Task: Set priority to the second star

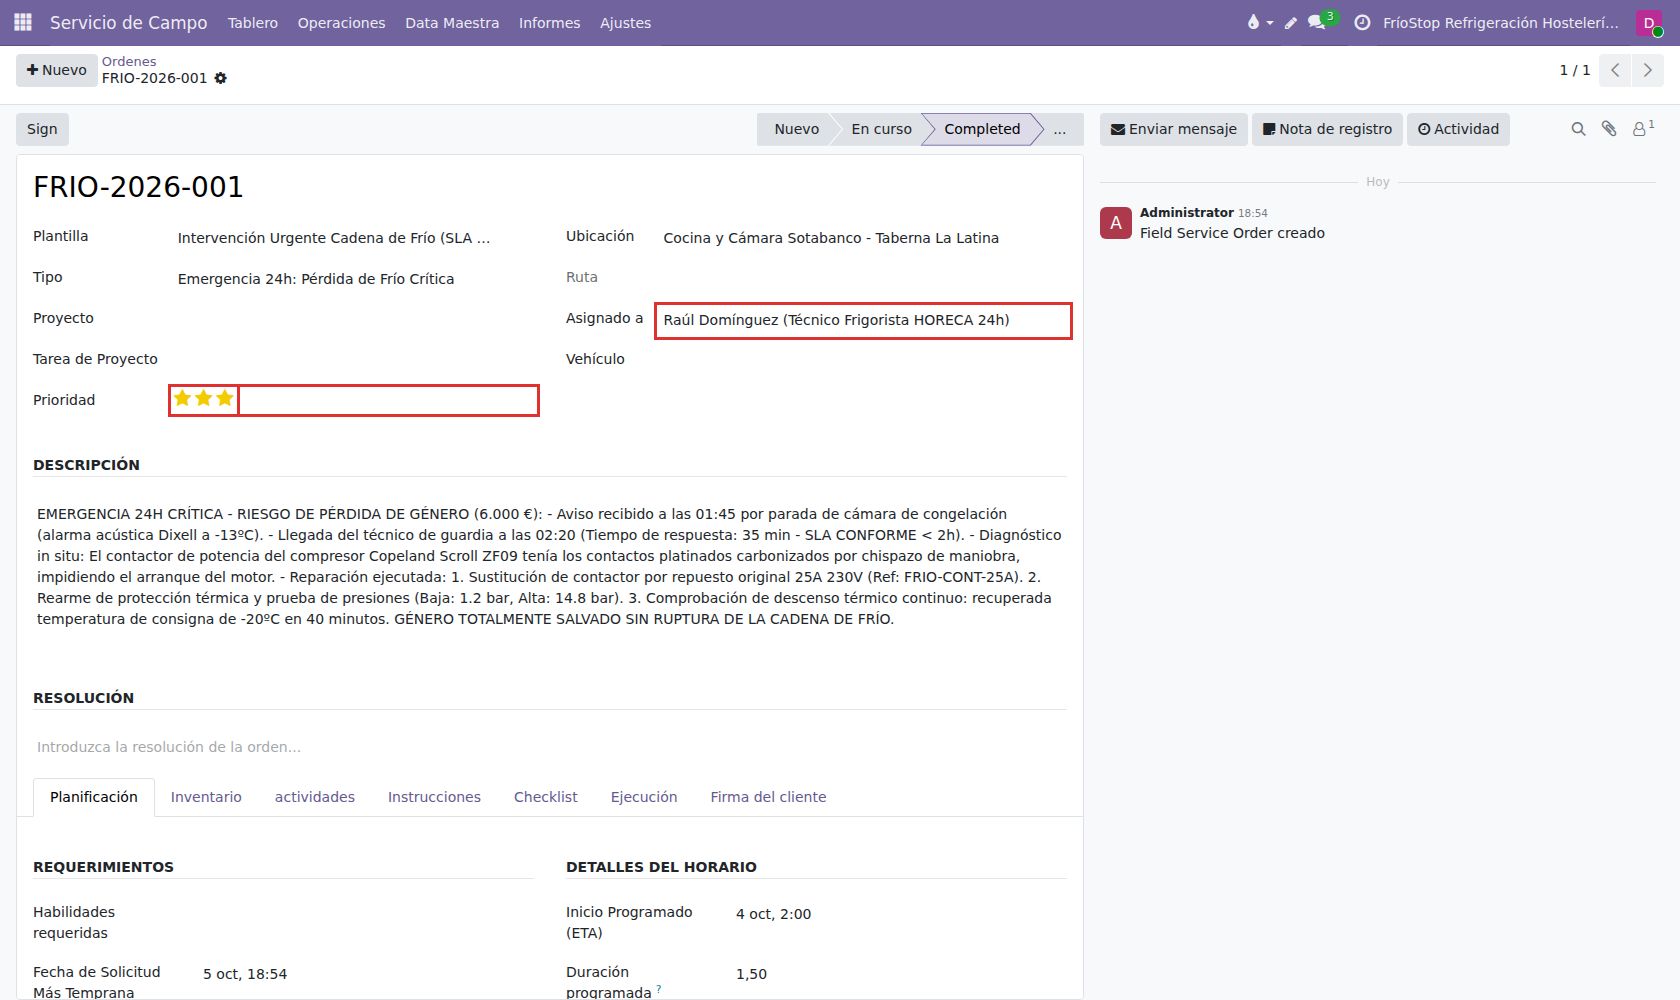Action: tap(204, 399)
